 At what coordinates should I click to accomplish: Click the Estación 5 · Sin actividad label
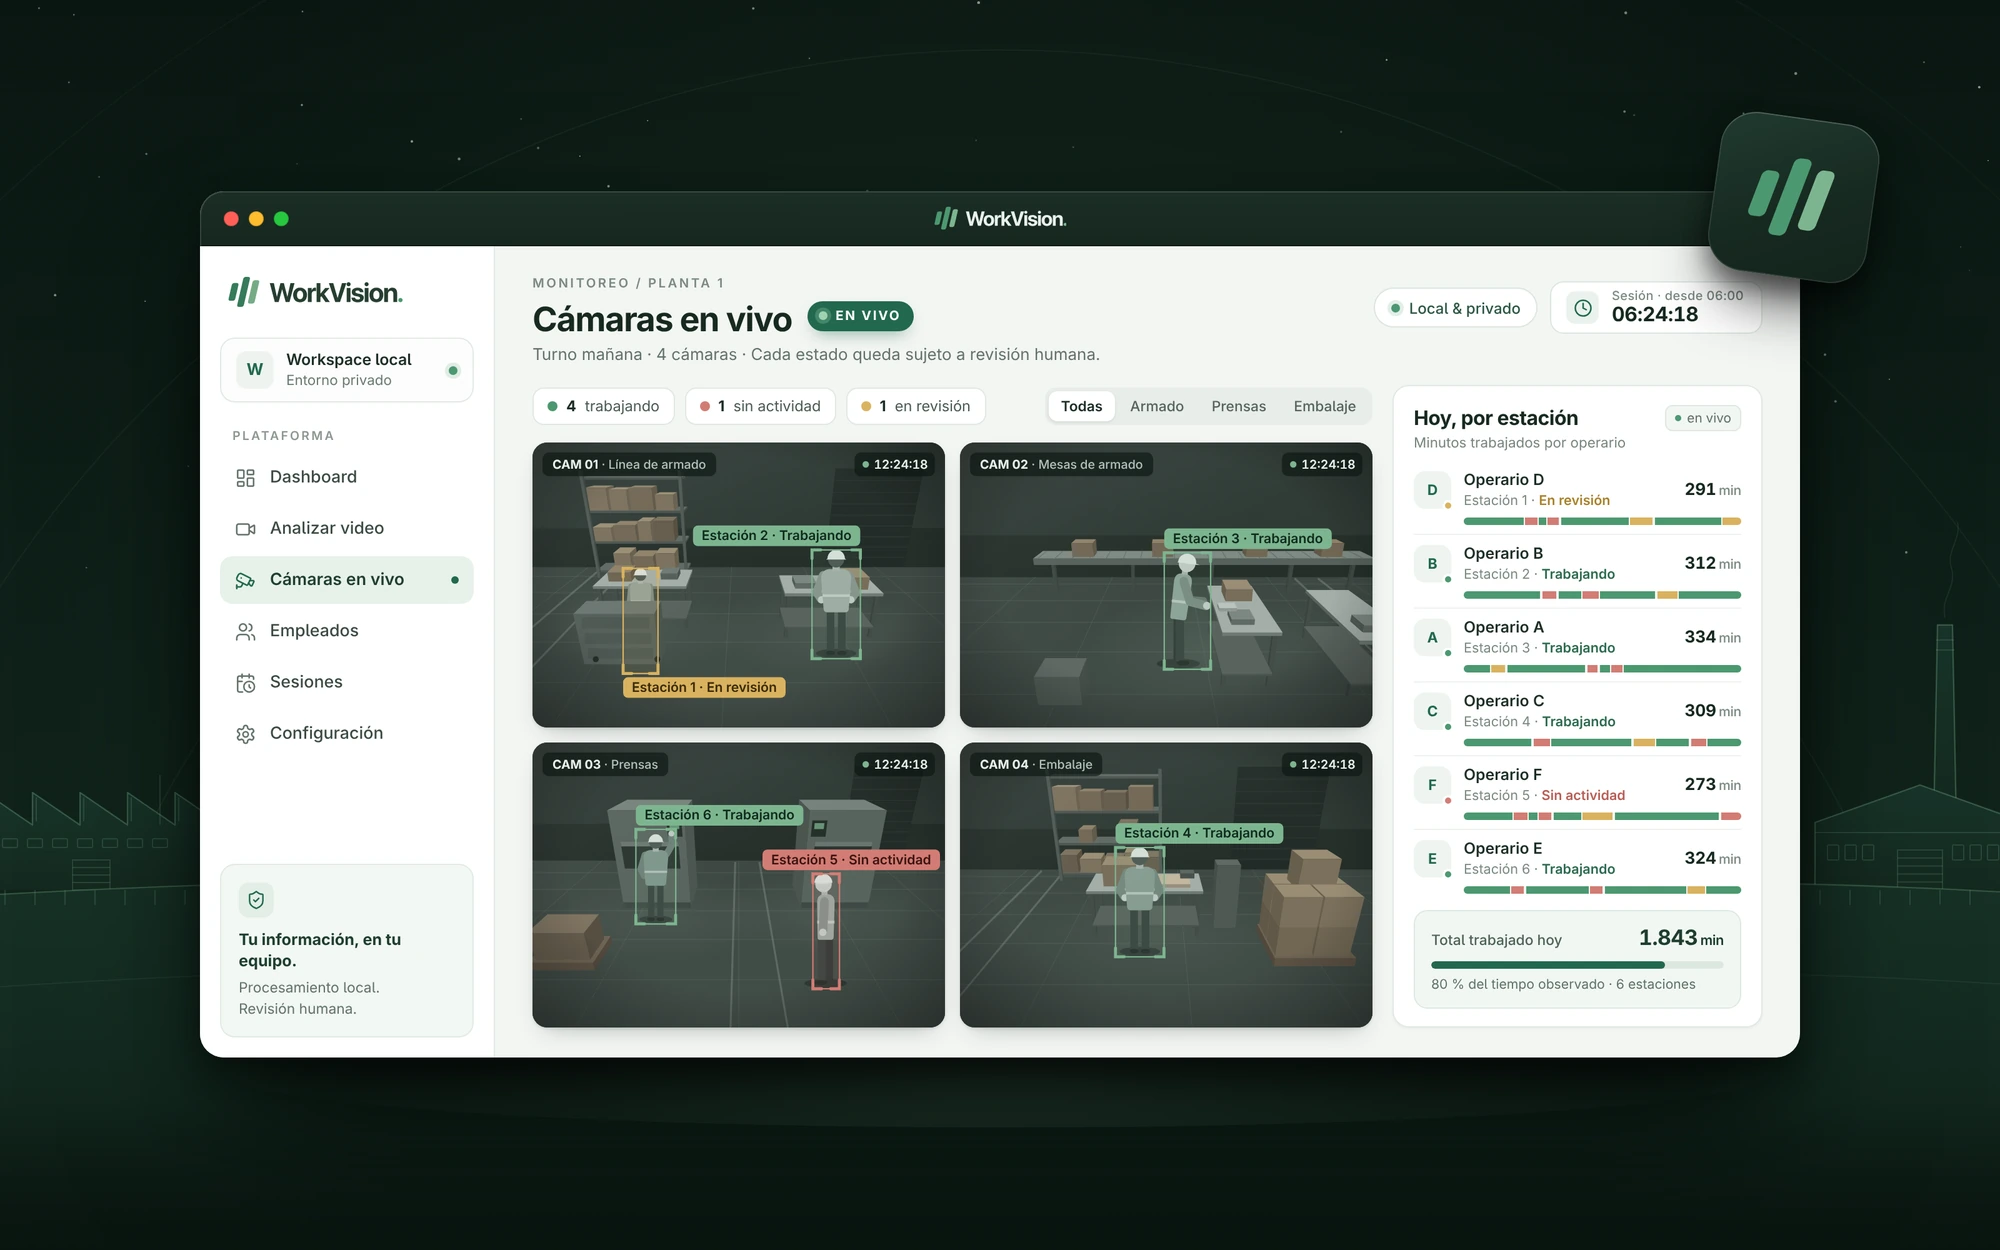(x=851, y=860)
